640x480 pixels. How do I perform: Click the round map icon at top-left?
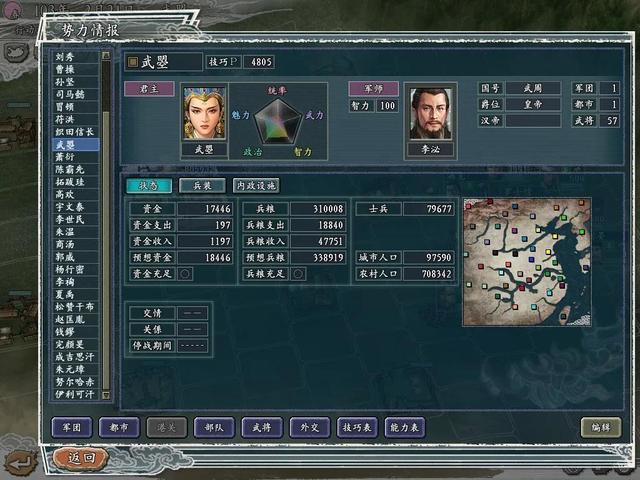pos(16,53)
